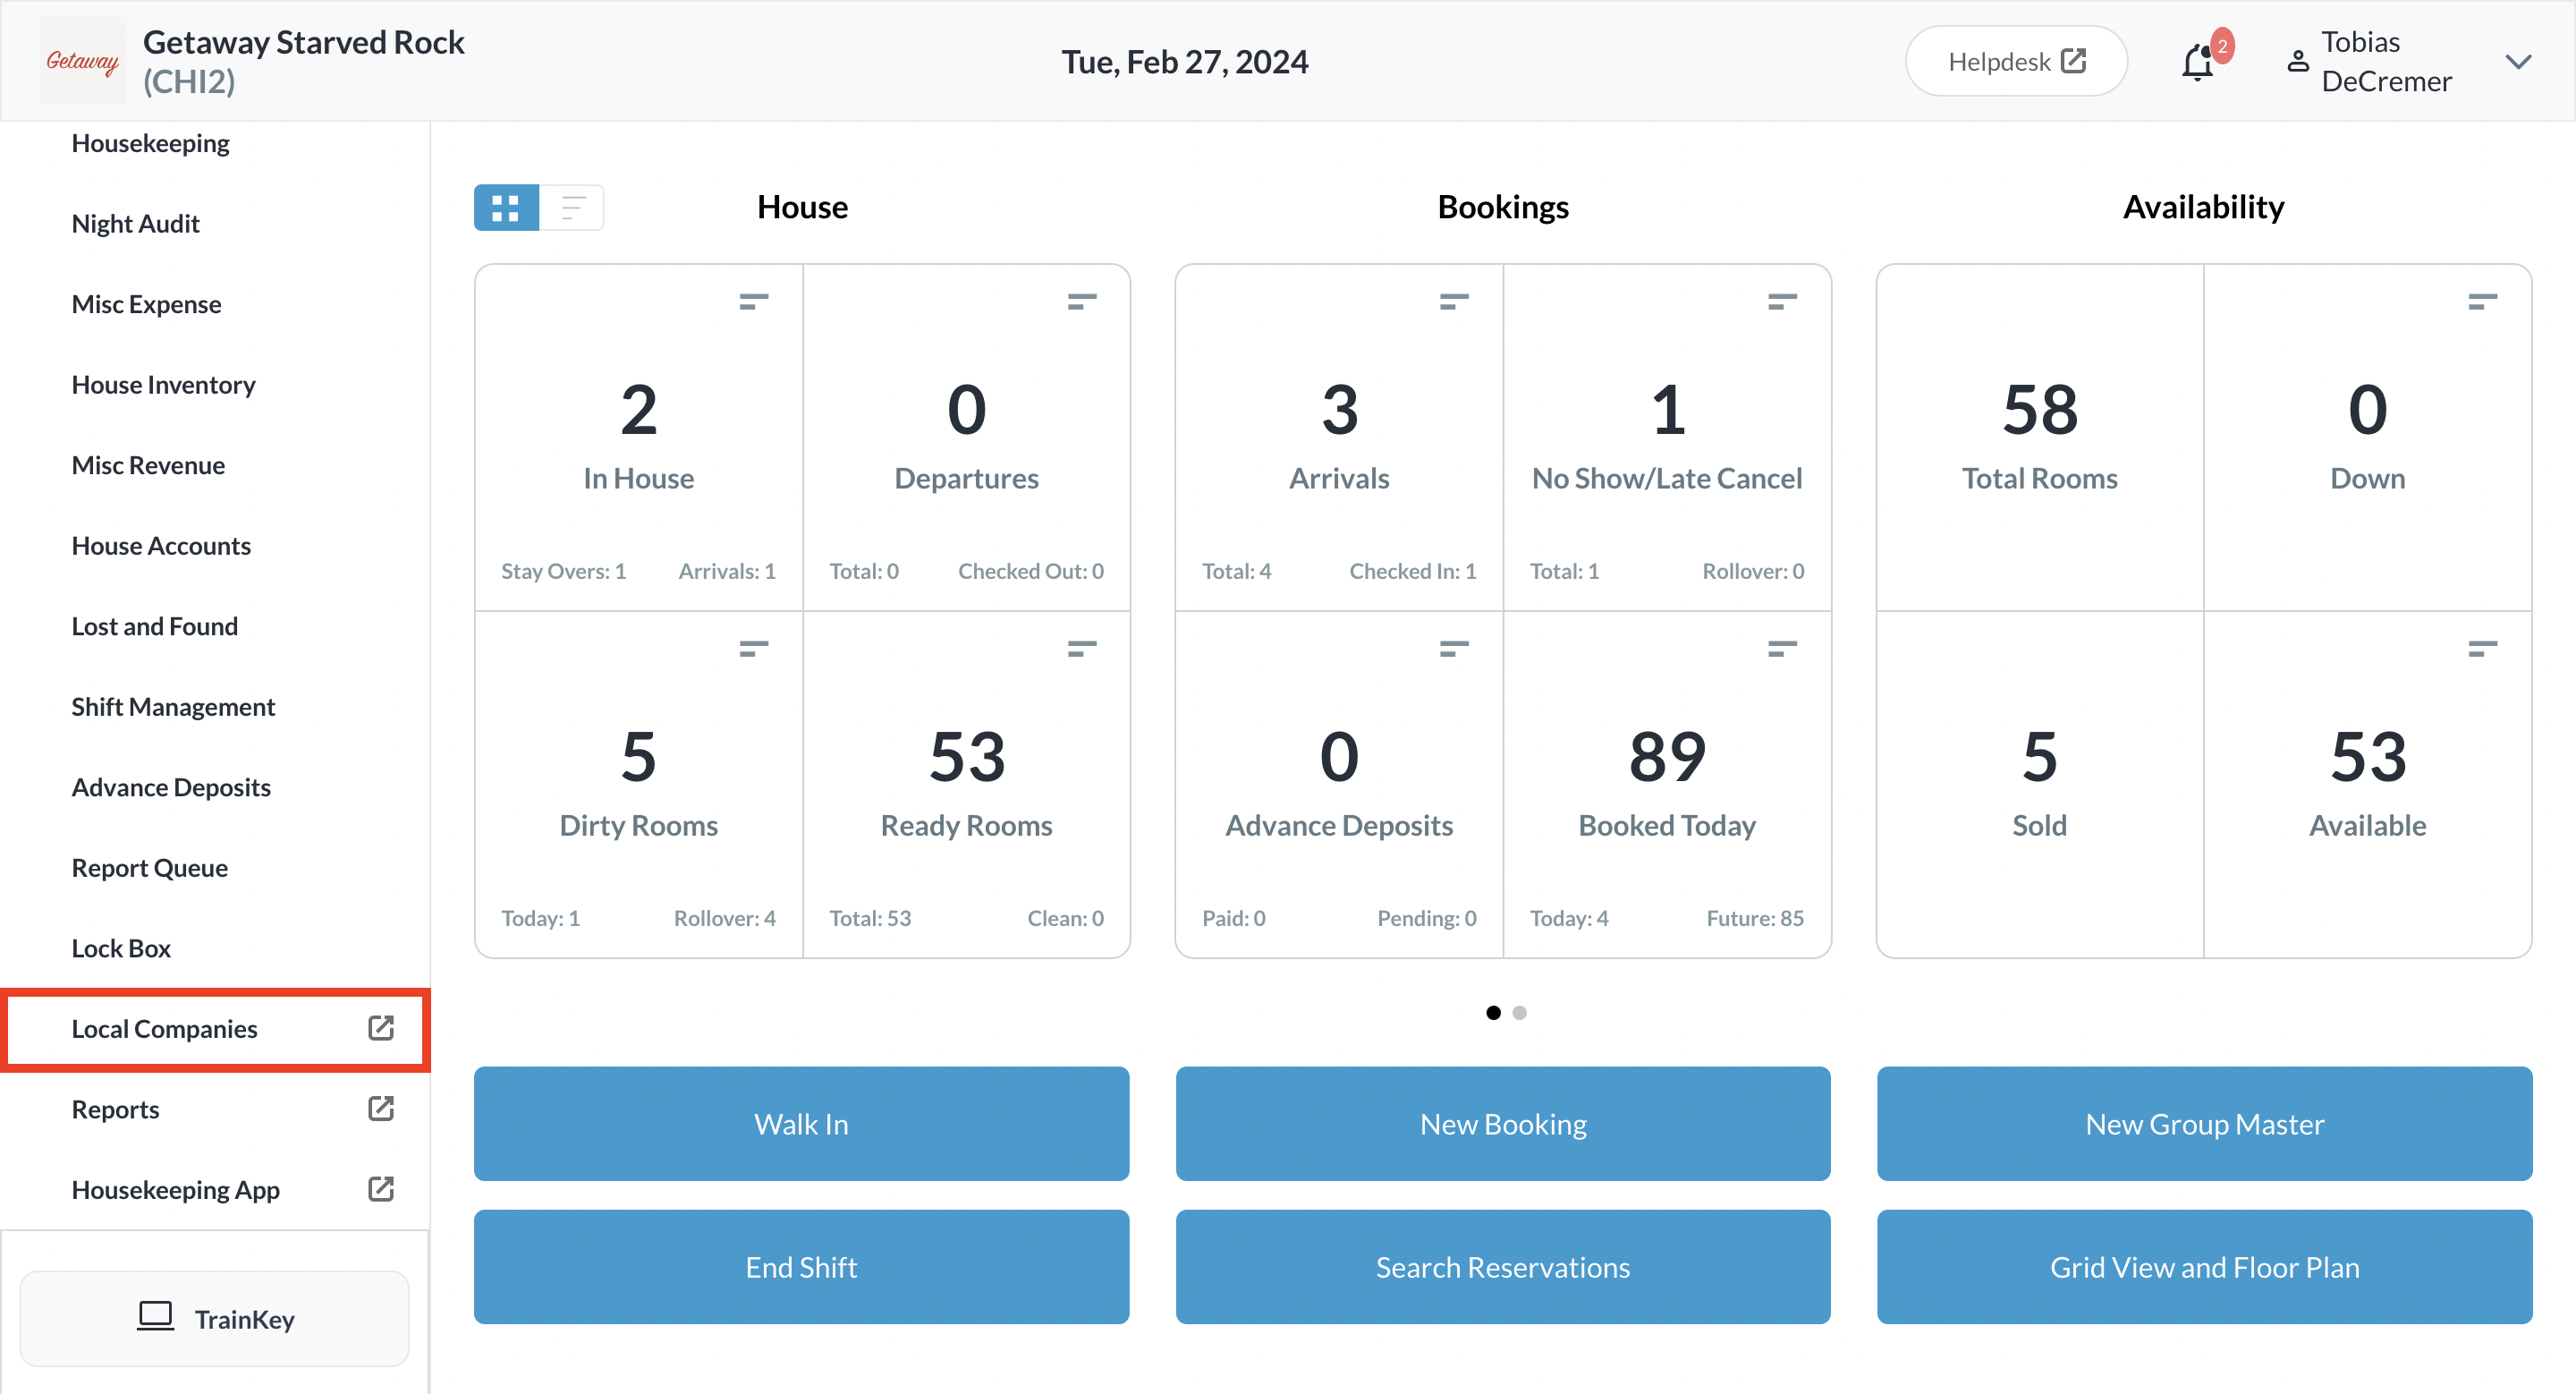Click the Helpdesk external link button

(x=2015, y=62)
